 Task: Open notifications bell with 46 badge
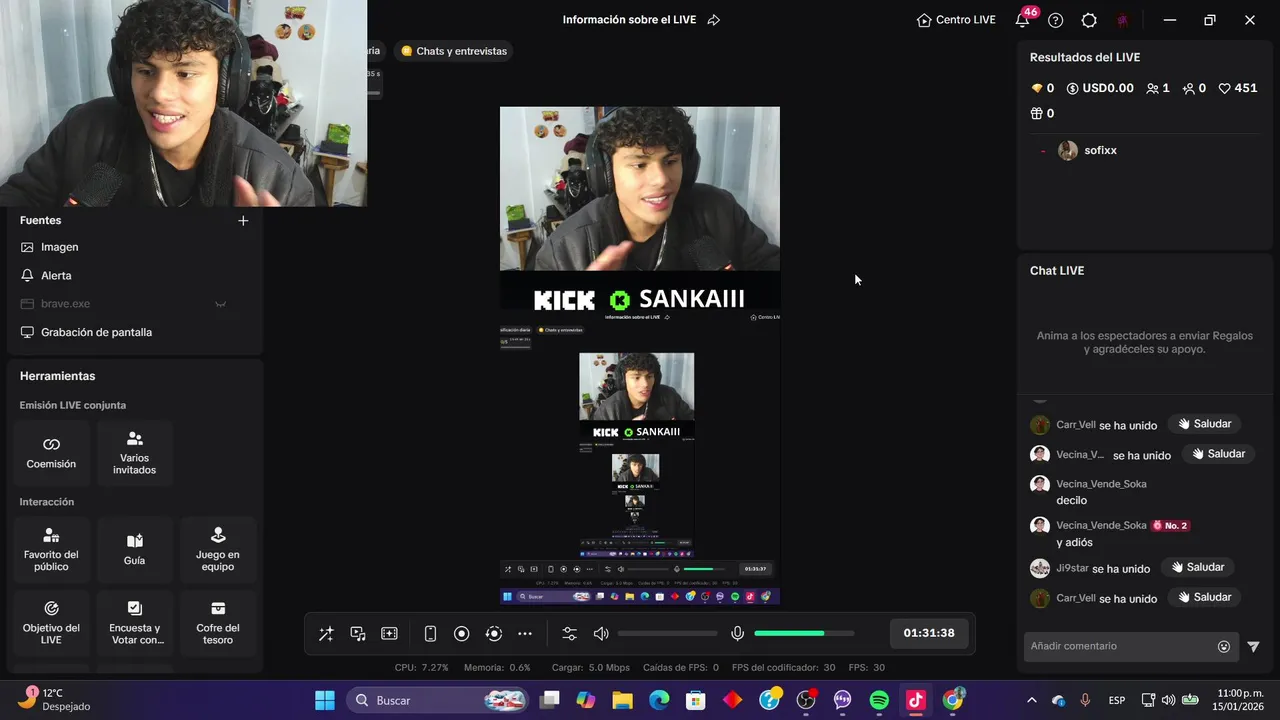1022,20
